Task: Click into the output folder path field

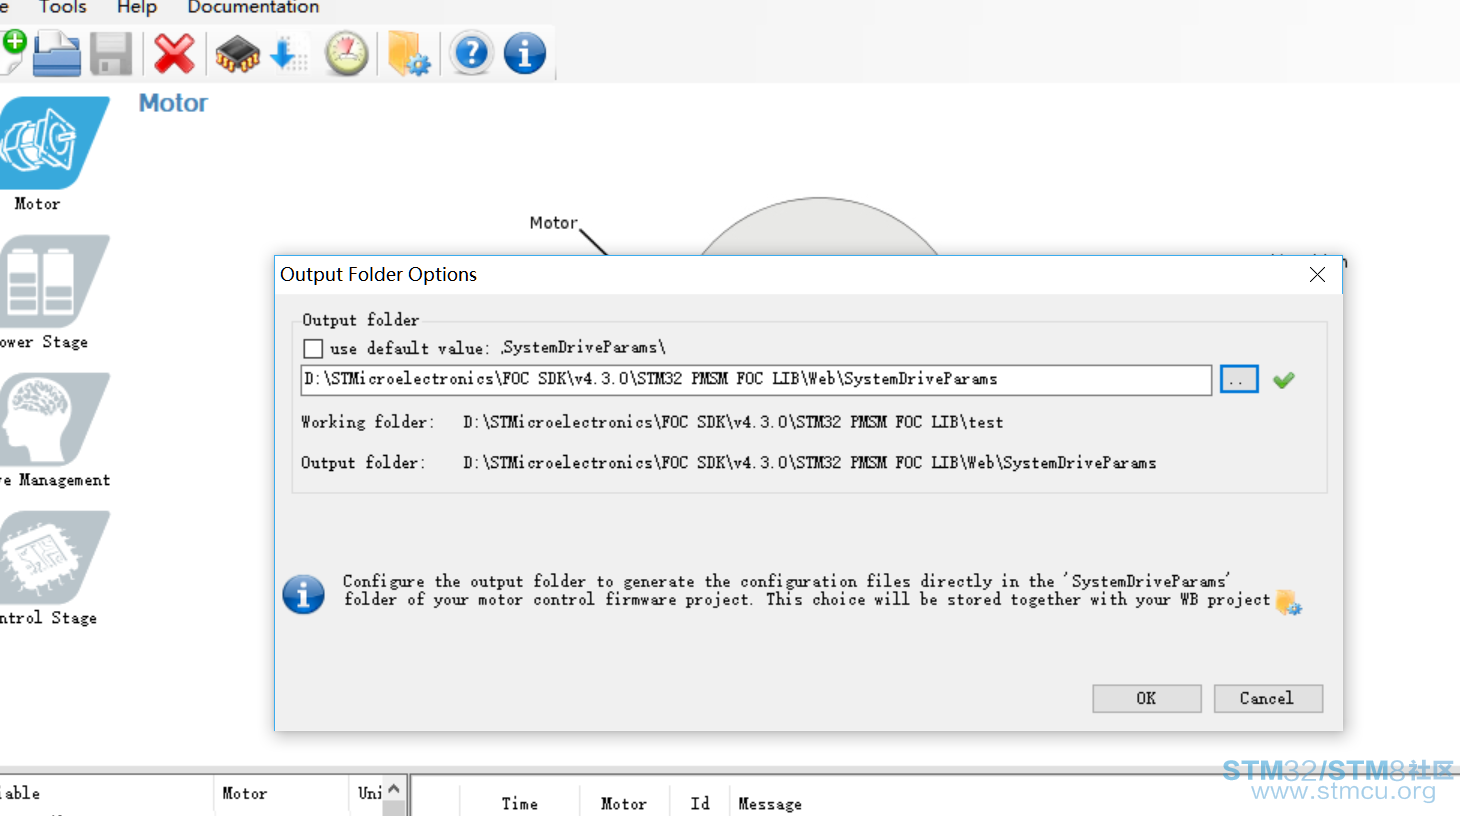Action: click(756, 380)
